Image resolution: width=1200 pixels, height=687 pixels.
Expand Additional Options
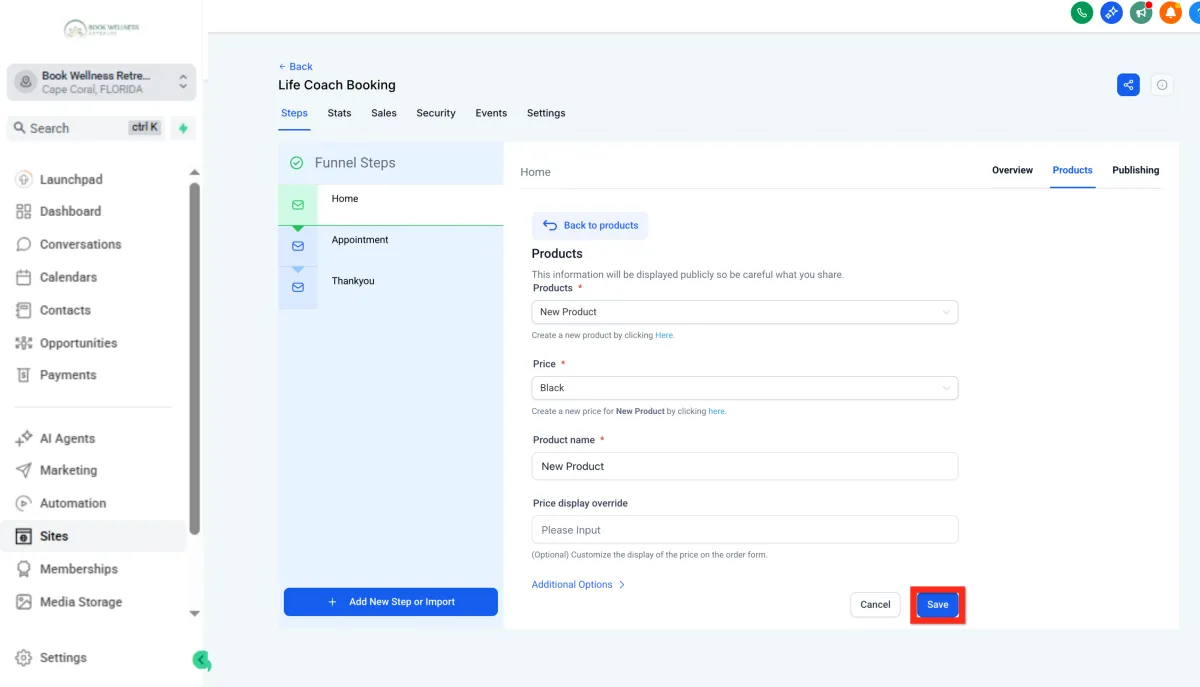[578, 585]
